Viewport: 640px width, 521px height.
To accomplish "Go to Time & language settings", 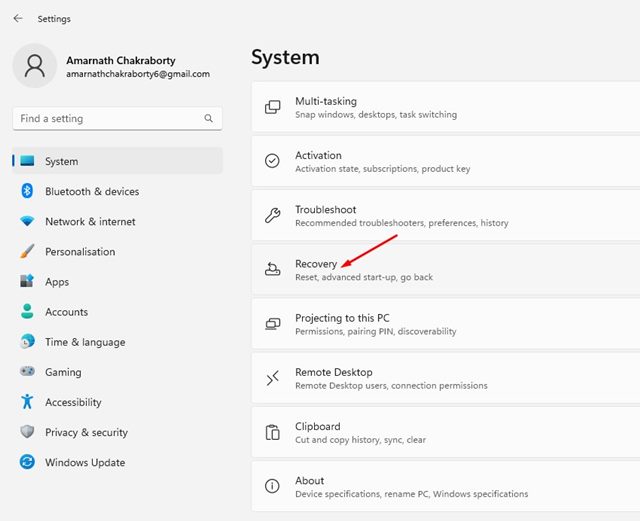I will pyautogui.click(x=85, y=342).
